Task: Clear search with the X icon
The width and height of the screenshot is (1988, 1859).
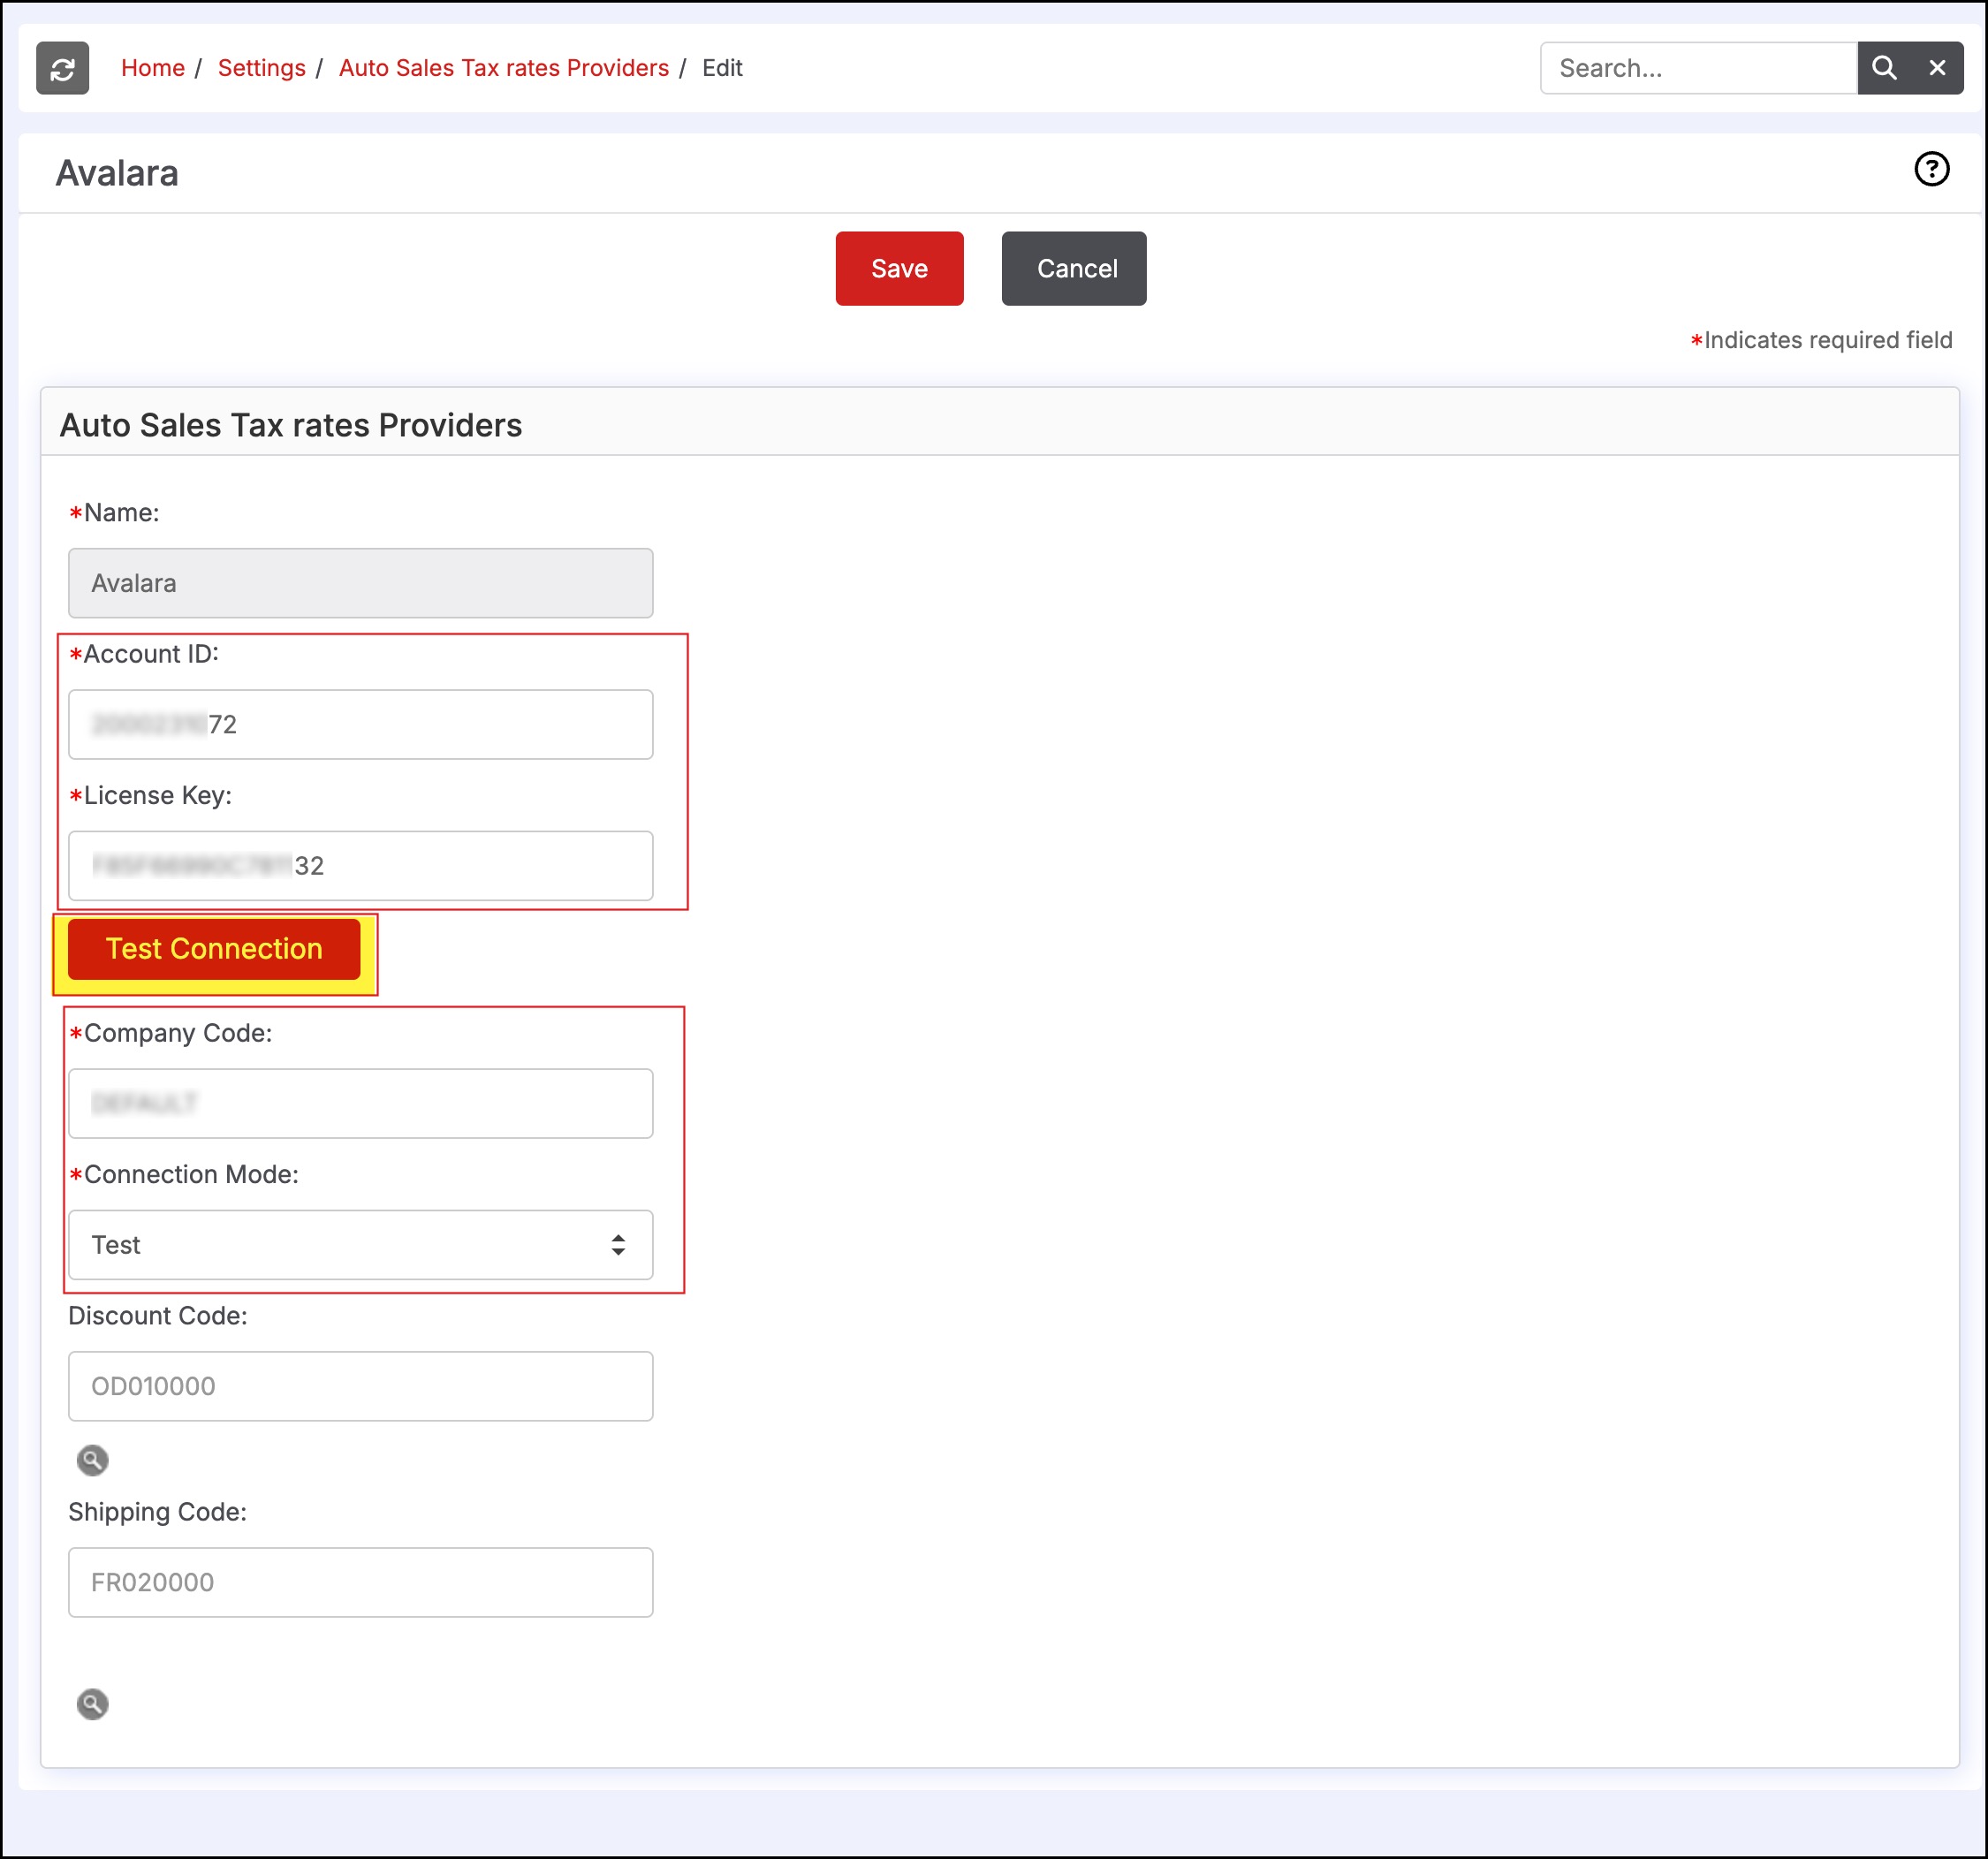Action: point(1937,68)
